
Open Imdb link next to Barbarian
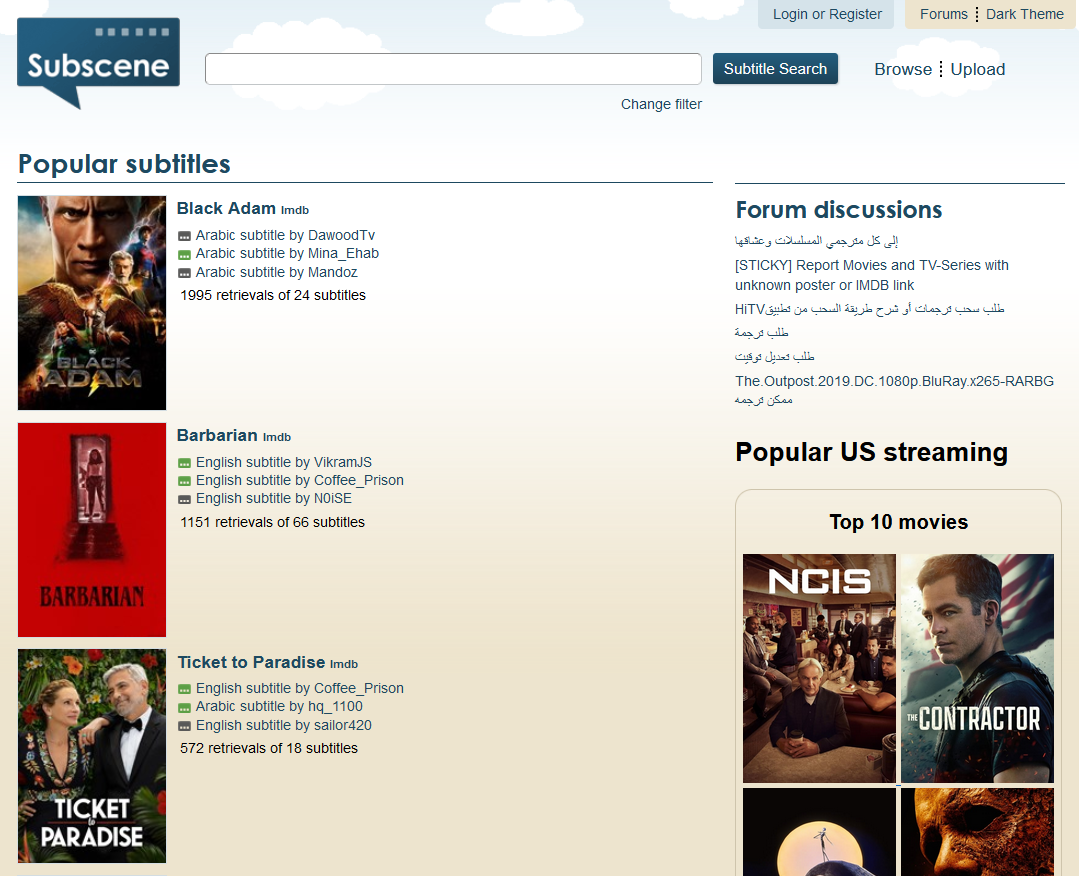tap(277, 438)
